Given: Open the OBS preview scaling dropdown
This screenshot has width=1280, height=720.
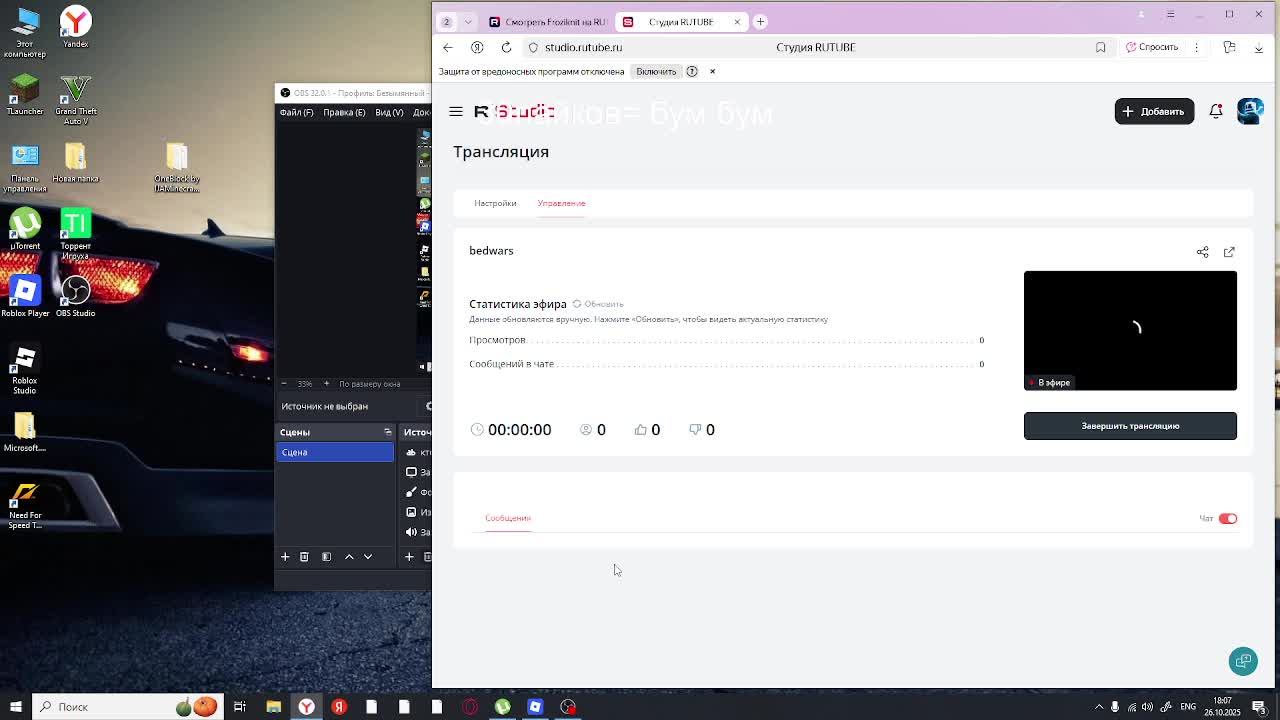Looking at the screenshot, I should point(370,384).
